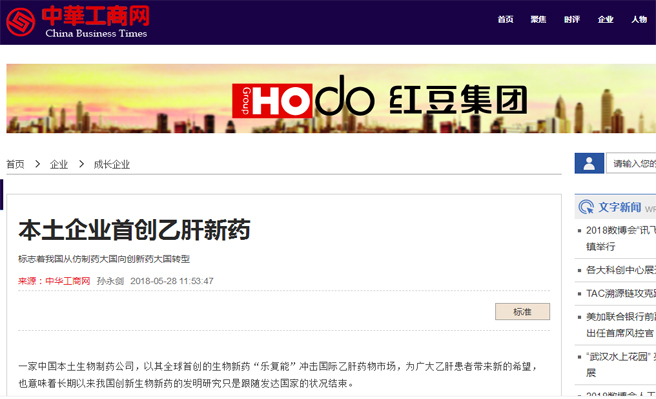This screenshot has height=399, width=656.
Task: Click the China Business Times red logo icon
Action: point(20,21)
